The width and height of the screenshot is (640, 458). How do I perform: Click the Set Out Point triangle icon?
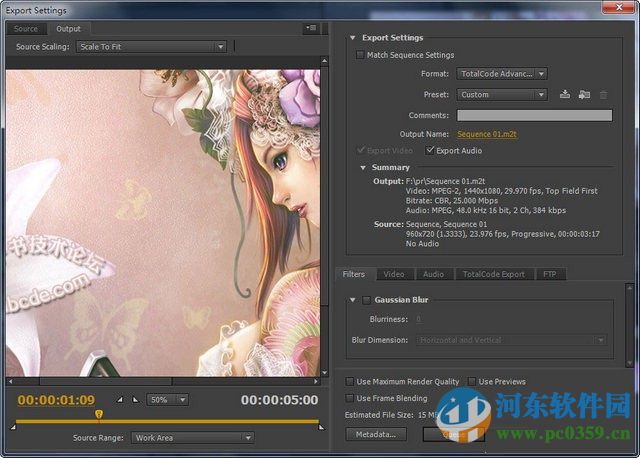(136, 400)
